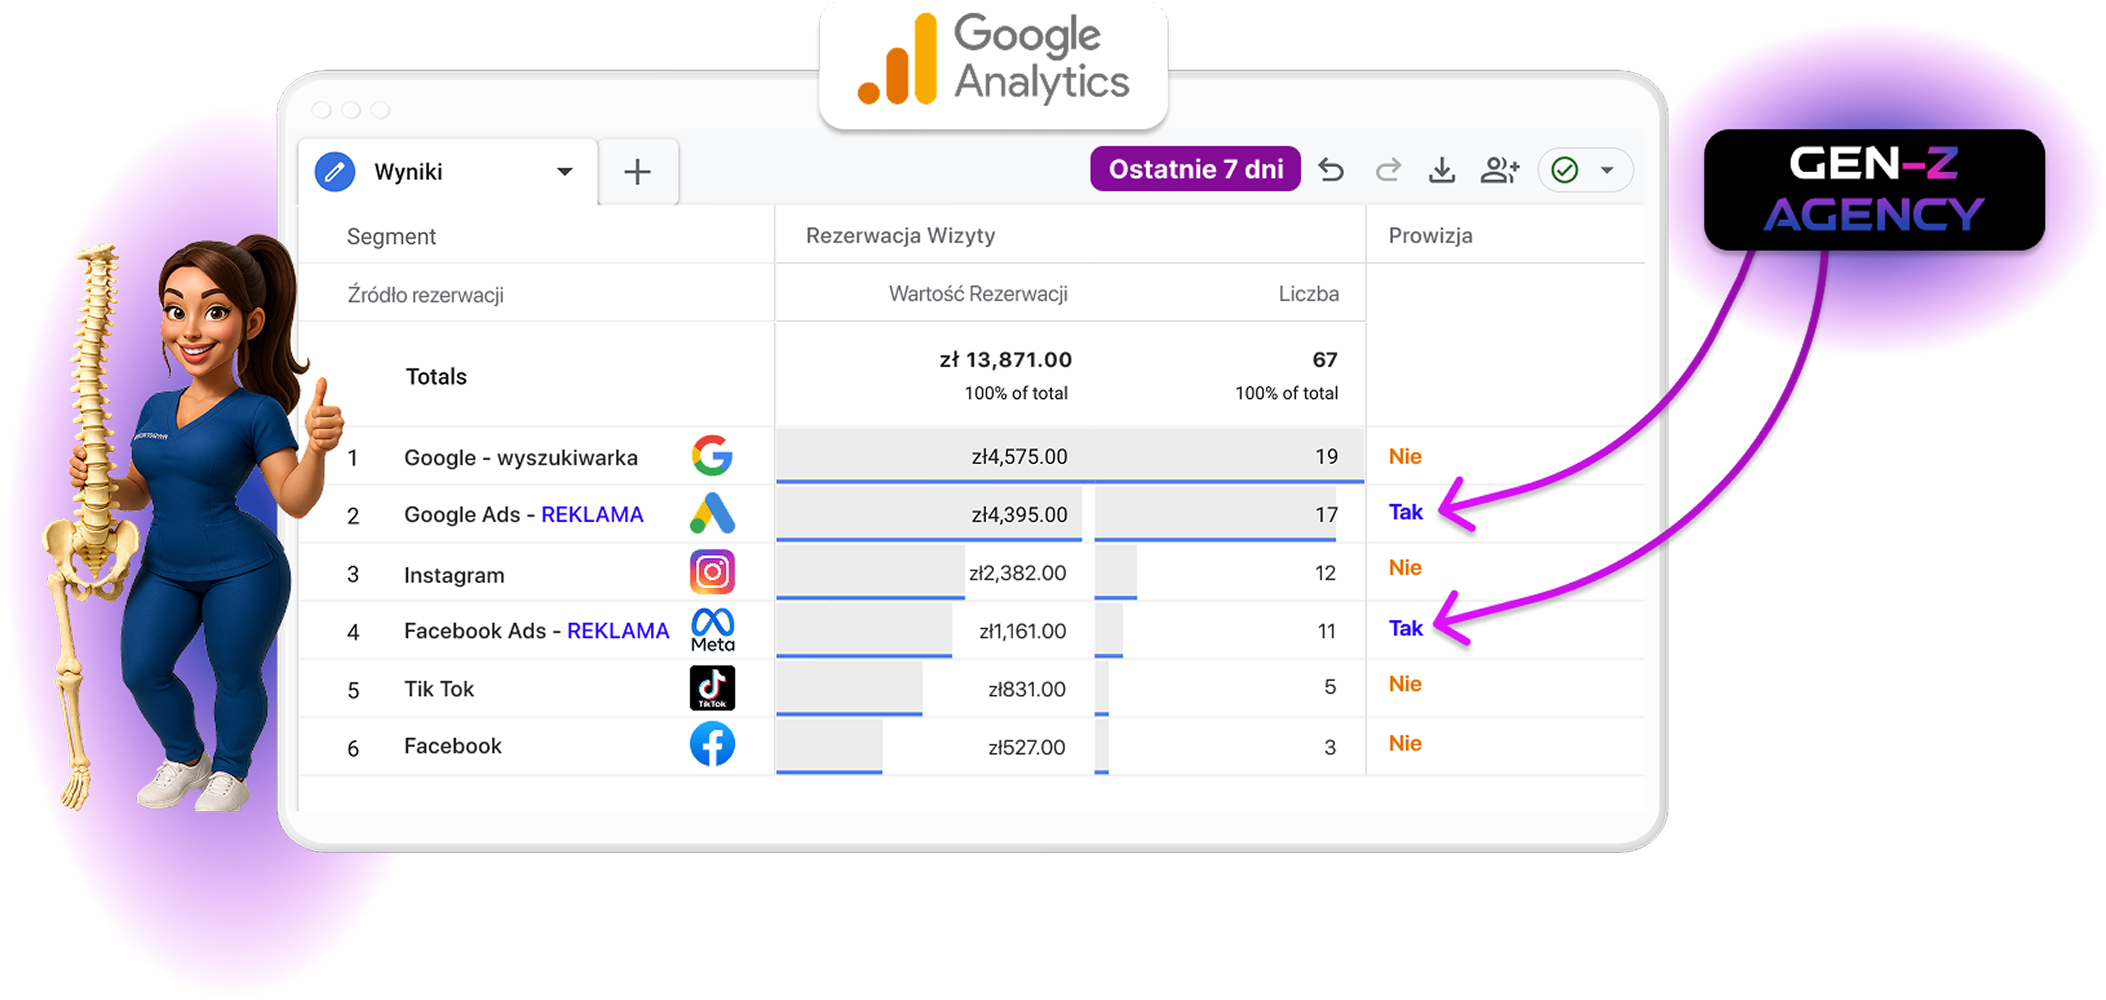This screenshot has height=1000, width=2106.
Task: Click the TikTok icon next to row 5
Action: pos(712,687)
